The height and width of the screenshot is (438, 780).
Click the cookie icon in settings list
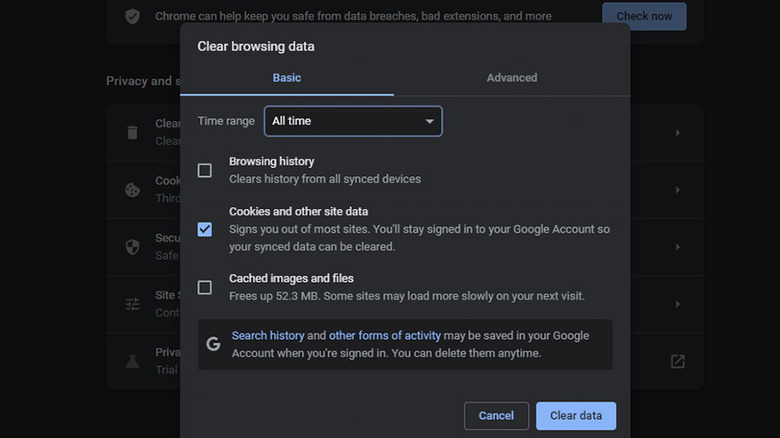pyautogui.click(x=132, y=189)
